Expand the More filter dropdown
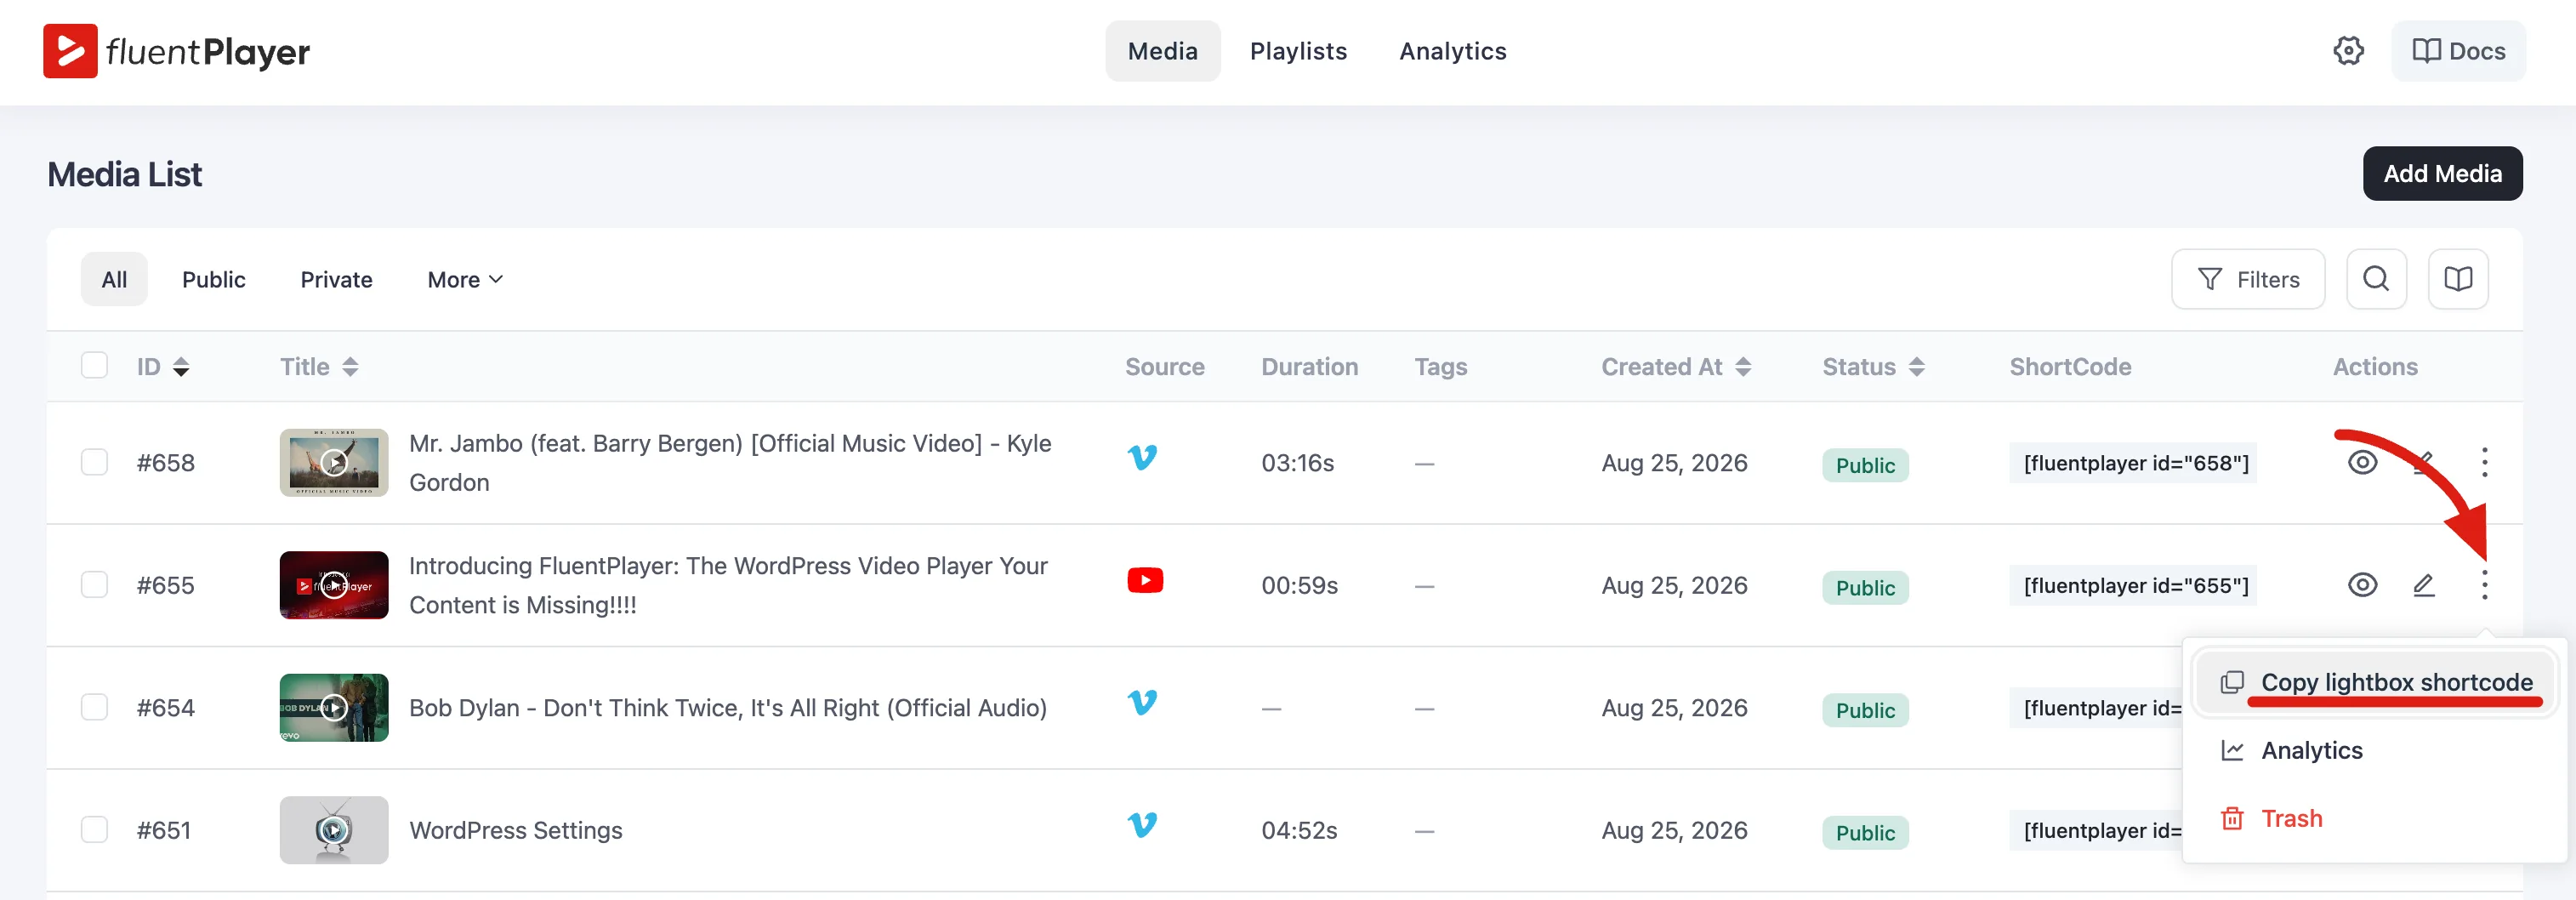The image size is (2576, 900). click(465, 280)
